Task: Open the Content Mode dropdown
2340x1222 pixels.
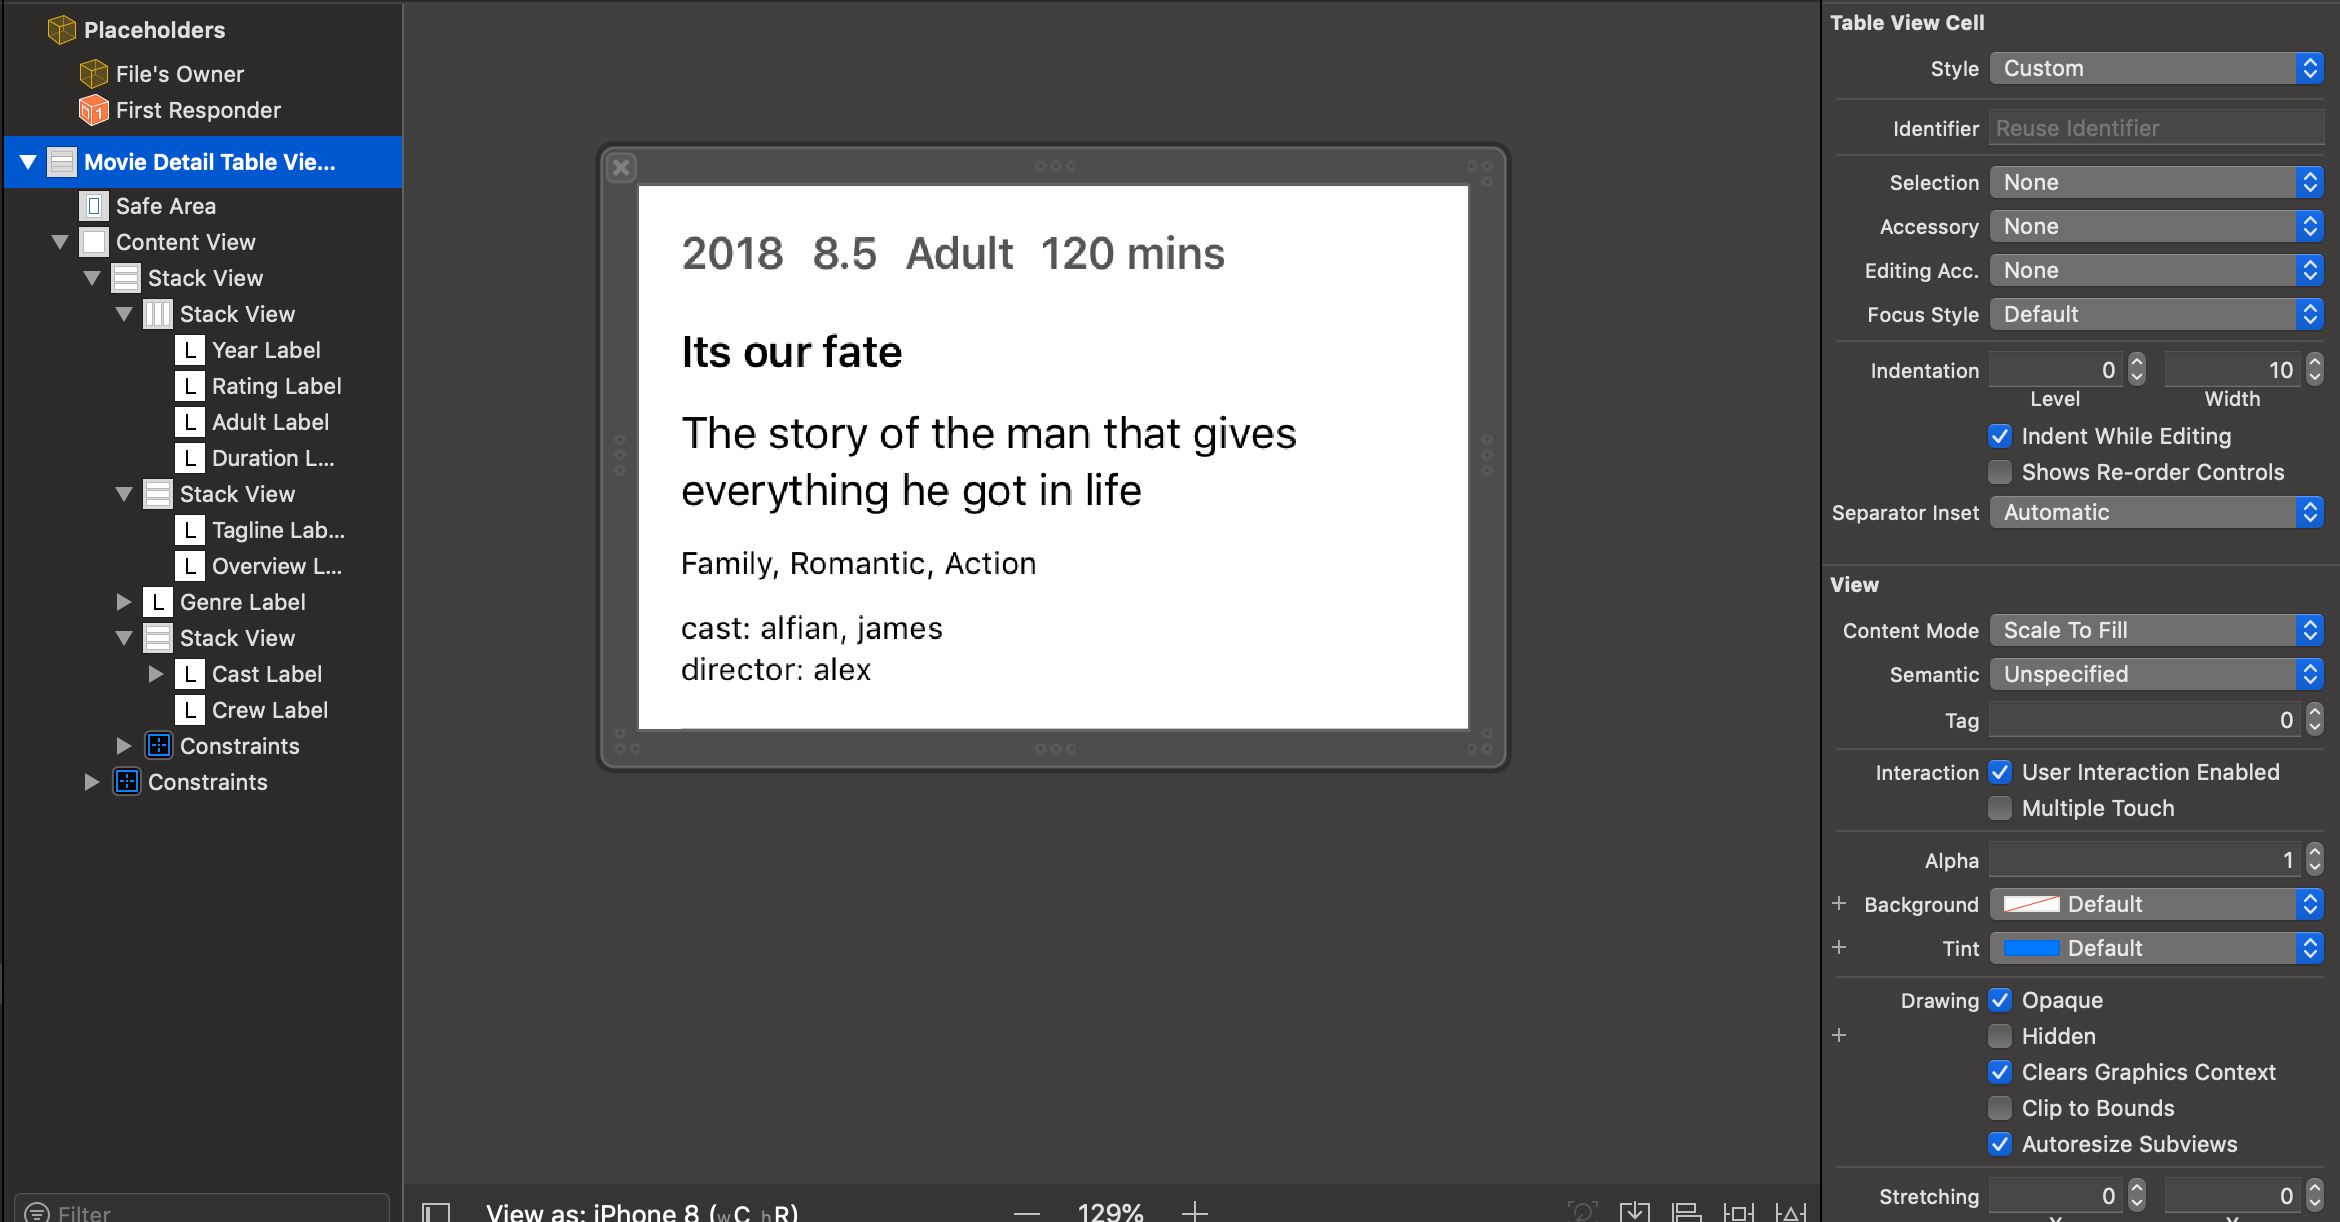Action: point(2156,630)
